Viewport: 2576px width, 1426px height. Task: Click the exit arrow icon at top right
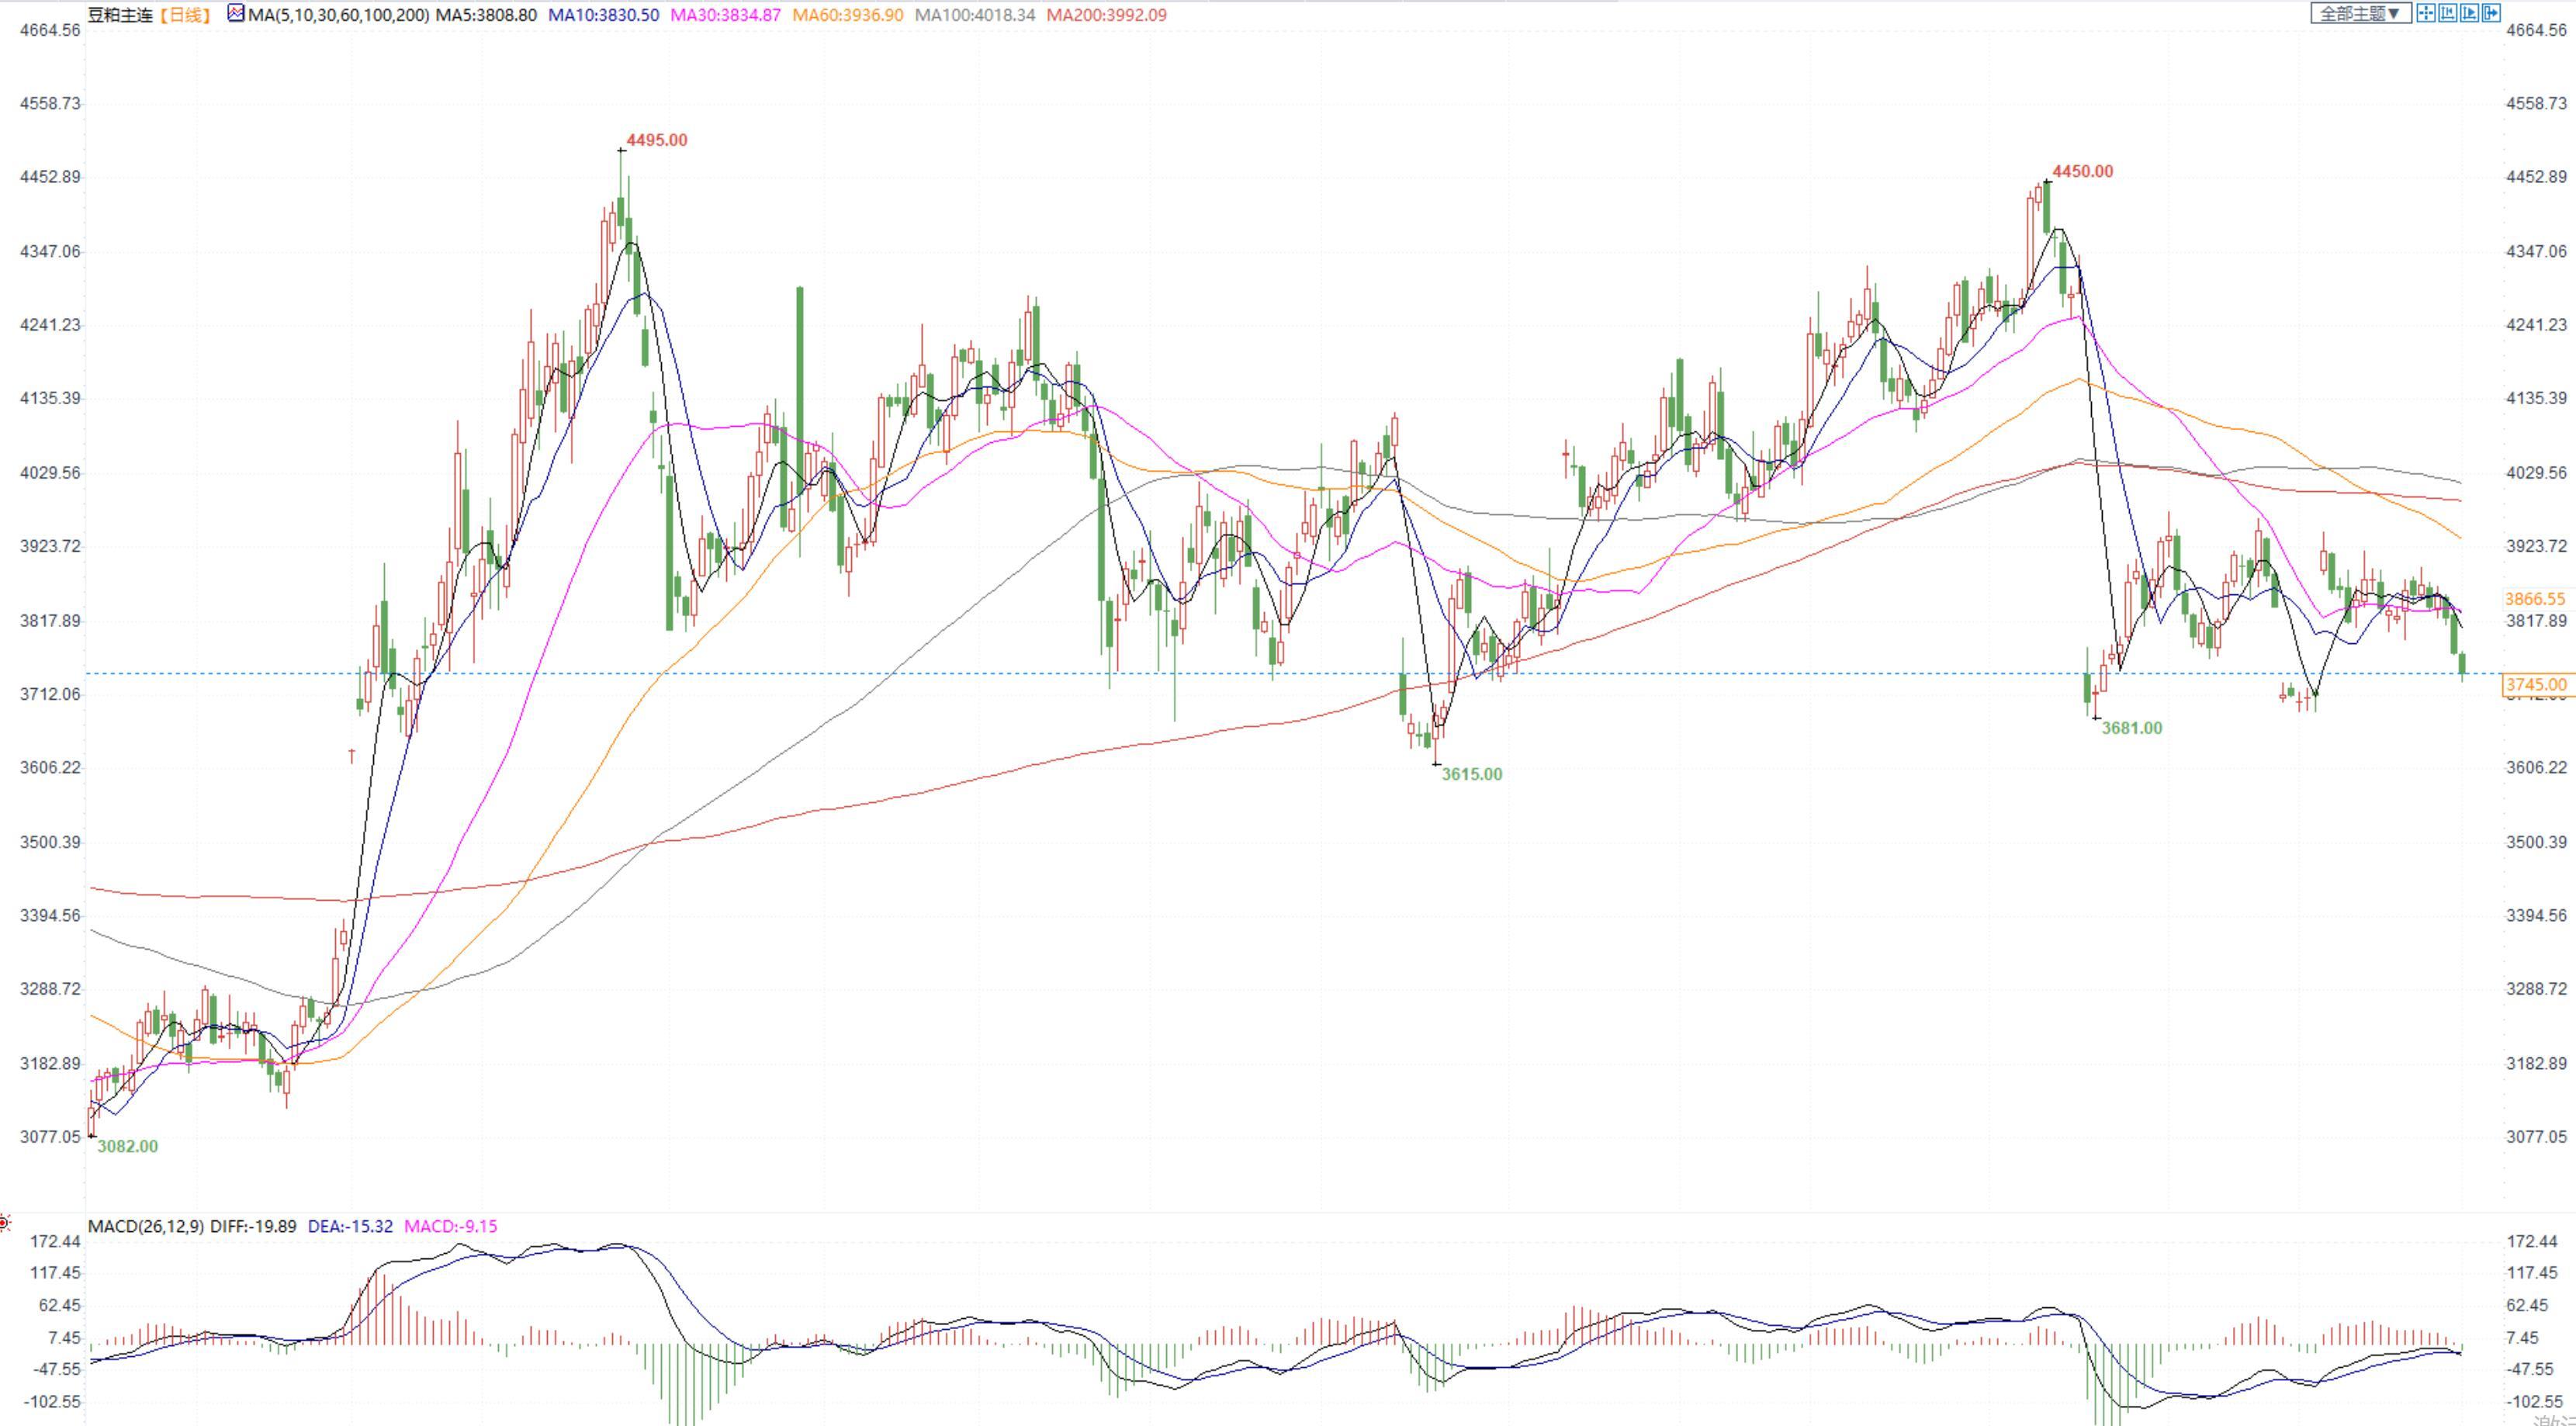[x=2491, y=13]
